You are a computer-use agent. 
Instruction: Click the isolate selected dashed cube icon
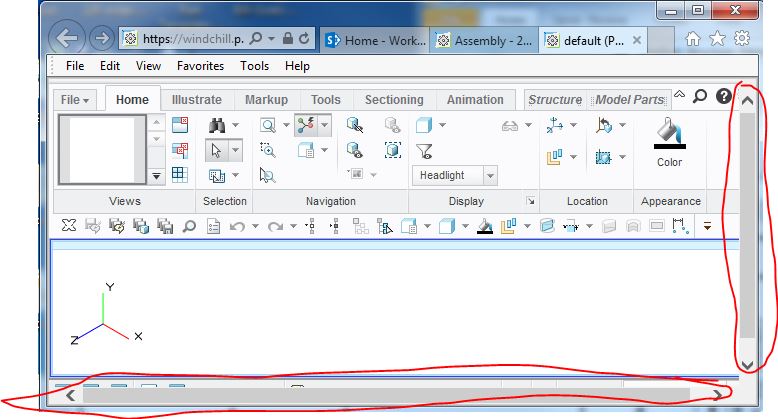click(x=393, y=149)
